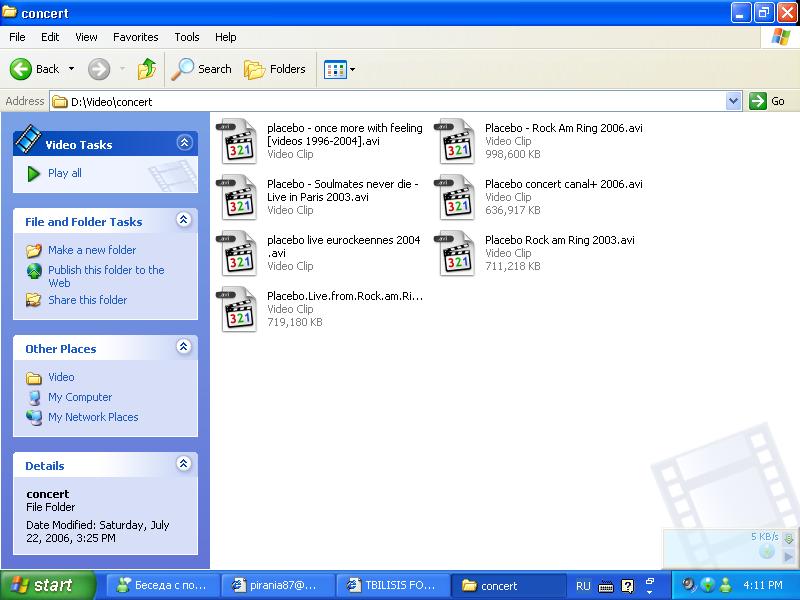Image resolution: width=800 pixels, height=600 pixels.
Task: Open the View menu
Action: click(86, 37)
